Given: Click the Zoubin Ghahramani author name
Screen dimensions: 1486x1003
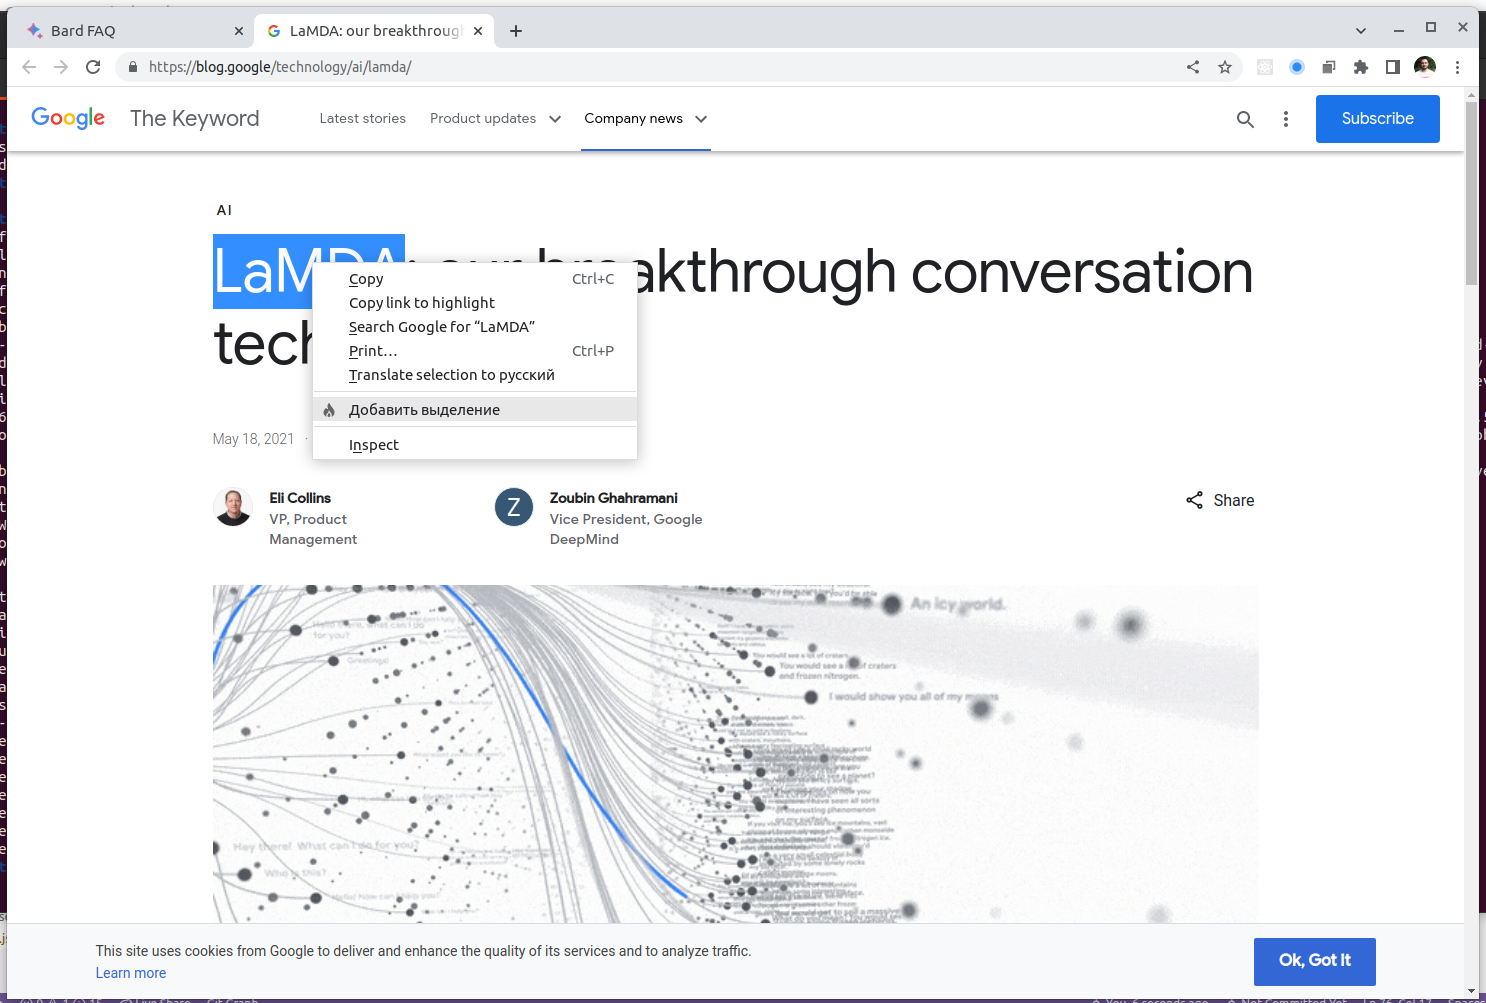Looking at the screenshot, I should (x=613, y=498).
